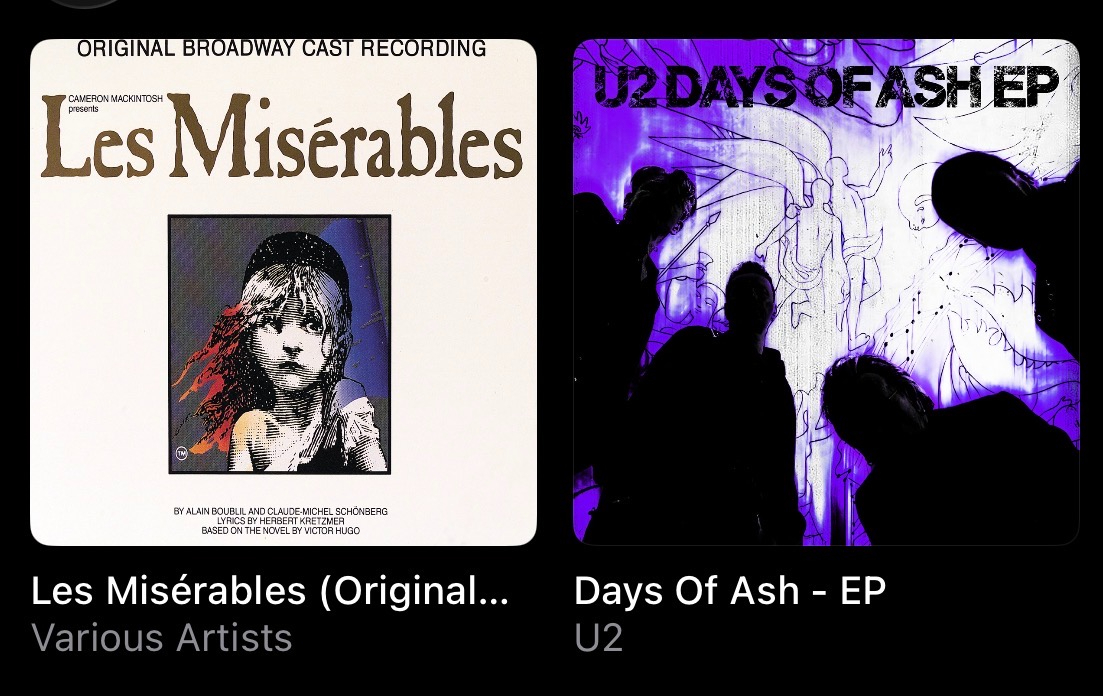Click the 'Based on the novel by Victor Hugo' credit
The image size is (1103, 696).
280,530
